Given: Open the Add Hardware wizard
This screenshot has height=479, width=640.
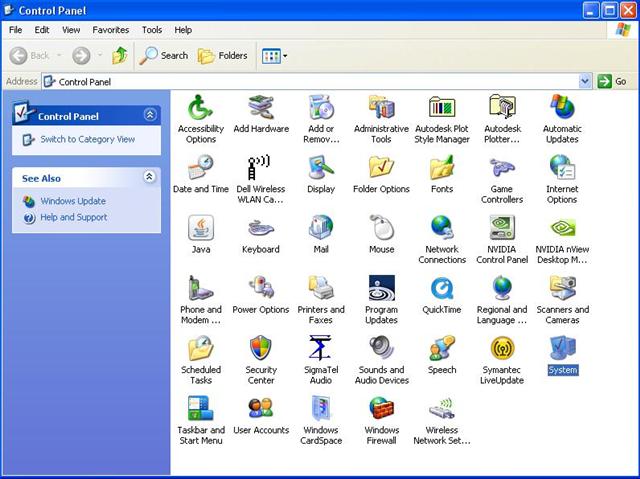Looking at the screenshot, I should coord(261,113).
